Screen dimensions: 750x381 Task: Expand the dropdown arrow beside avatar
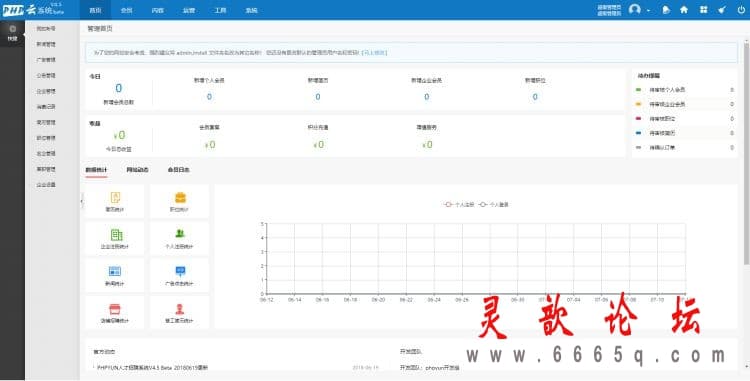[648, 10]
